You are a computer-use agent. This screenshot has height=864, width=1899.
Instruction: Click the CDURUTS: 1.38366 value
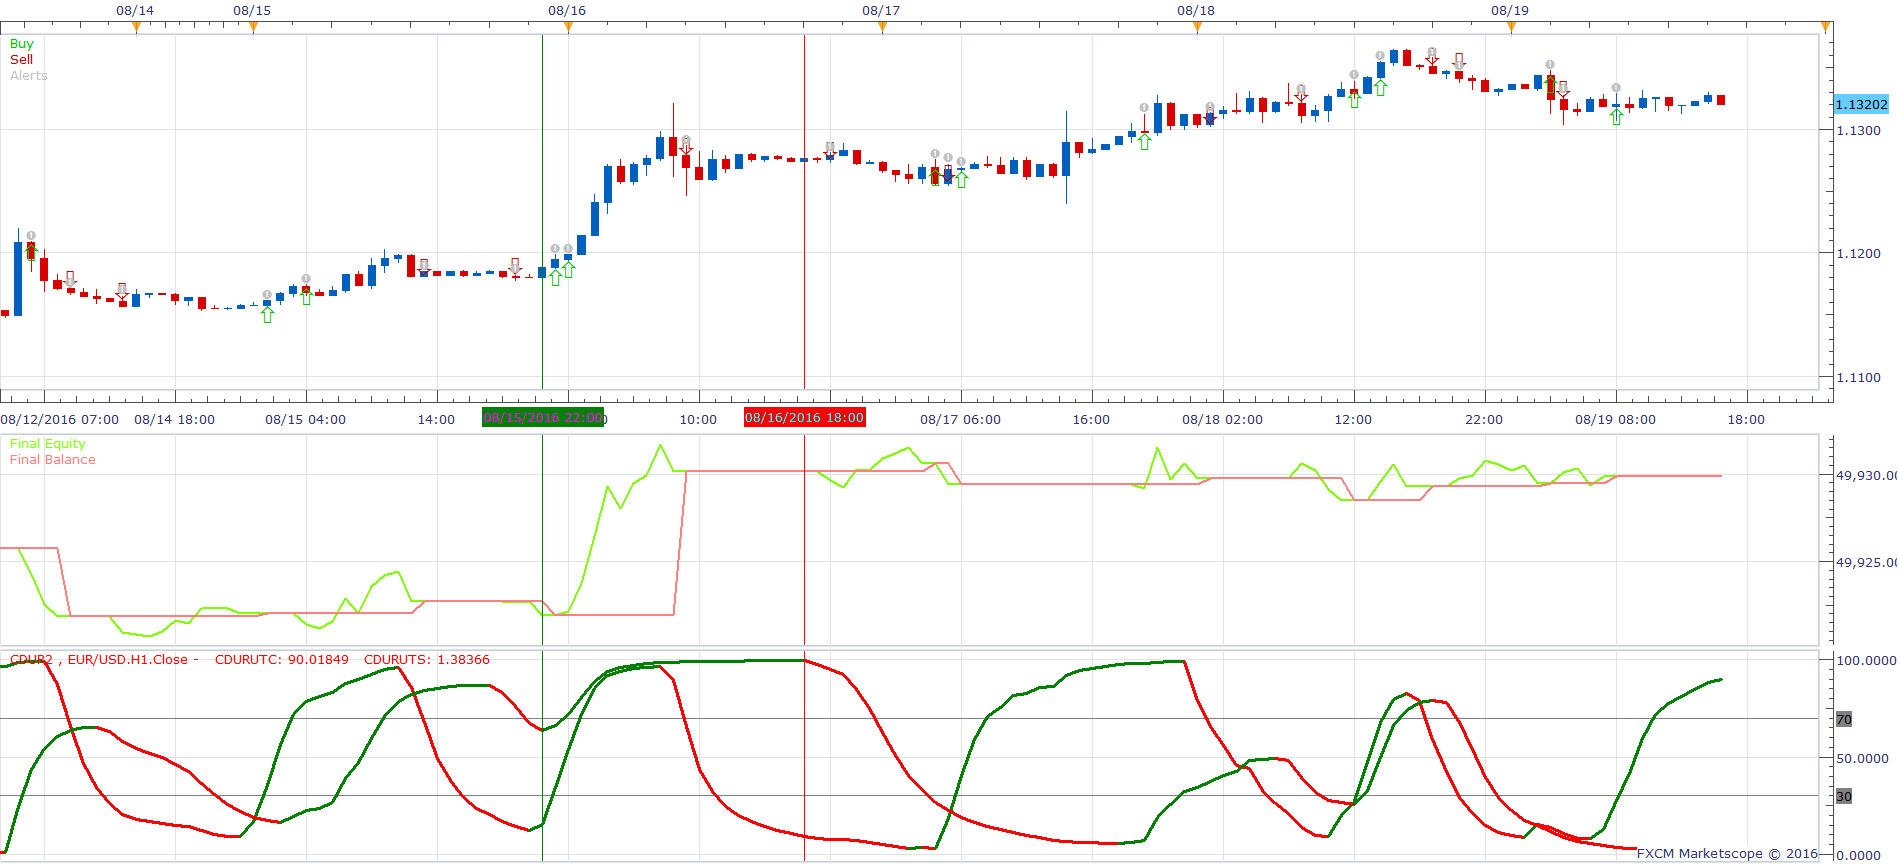pyautogui.click(x=427, y=660)
